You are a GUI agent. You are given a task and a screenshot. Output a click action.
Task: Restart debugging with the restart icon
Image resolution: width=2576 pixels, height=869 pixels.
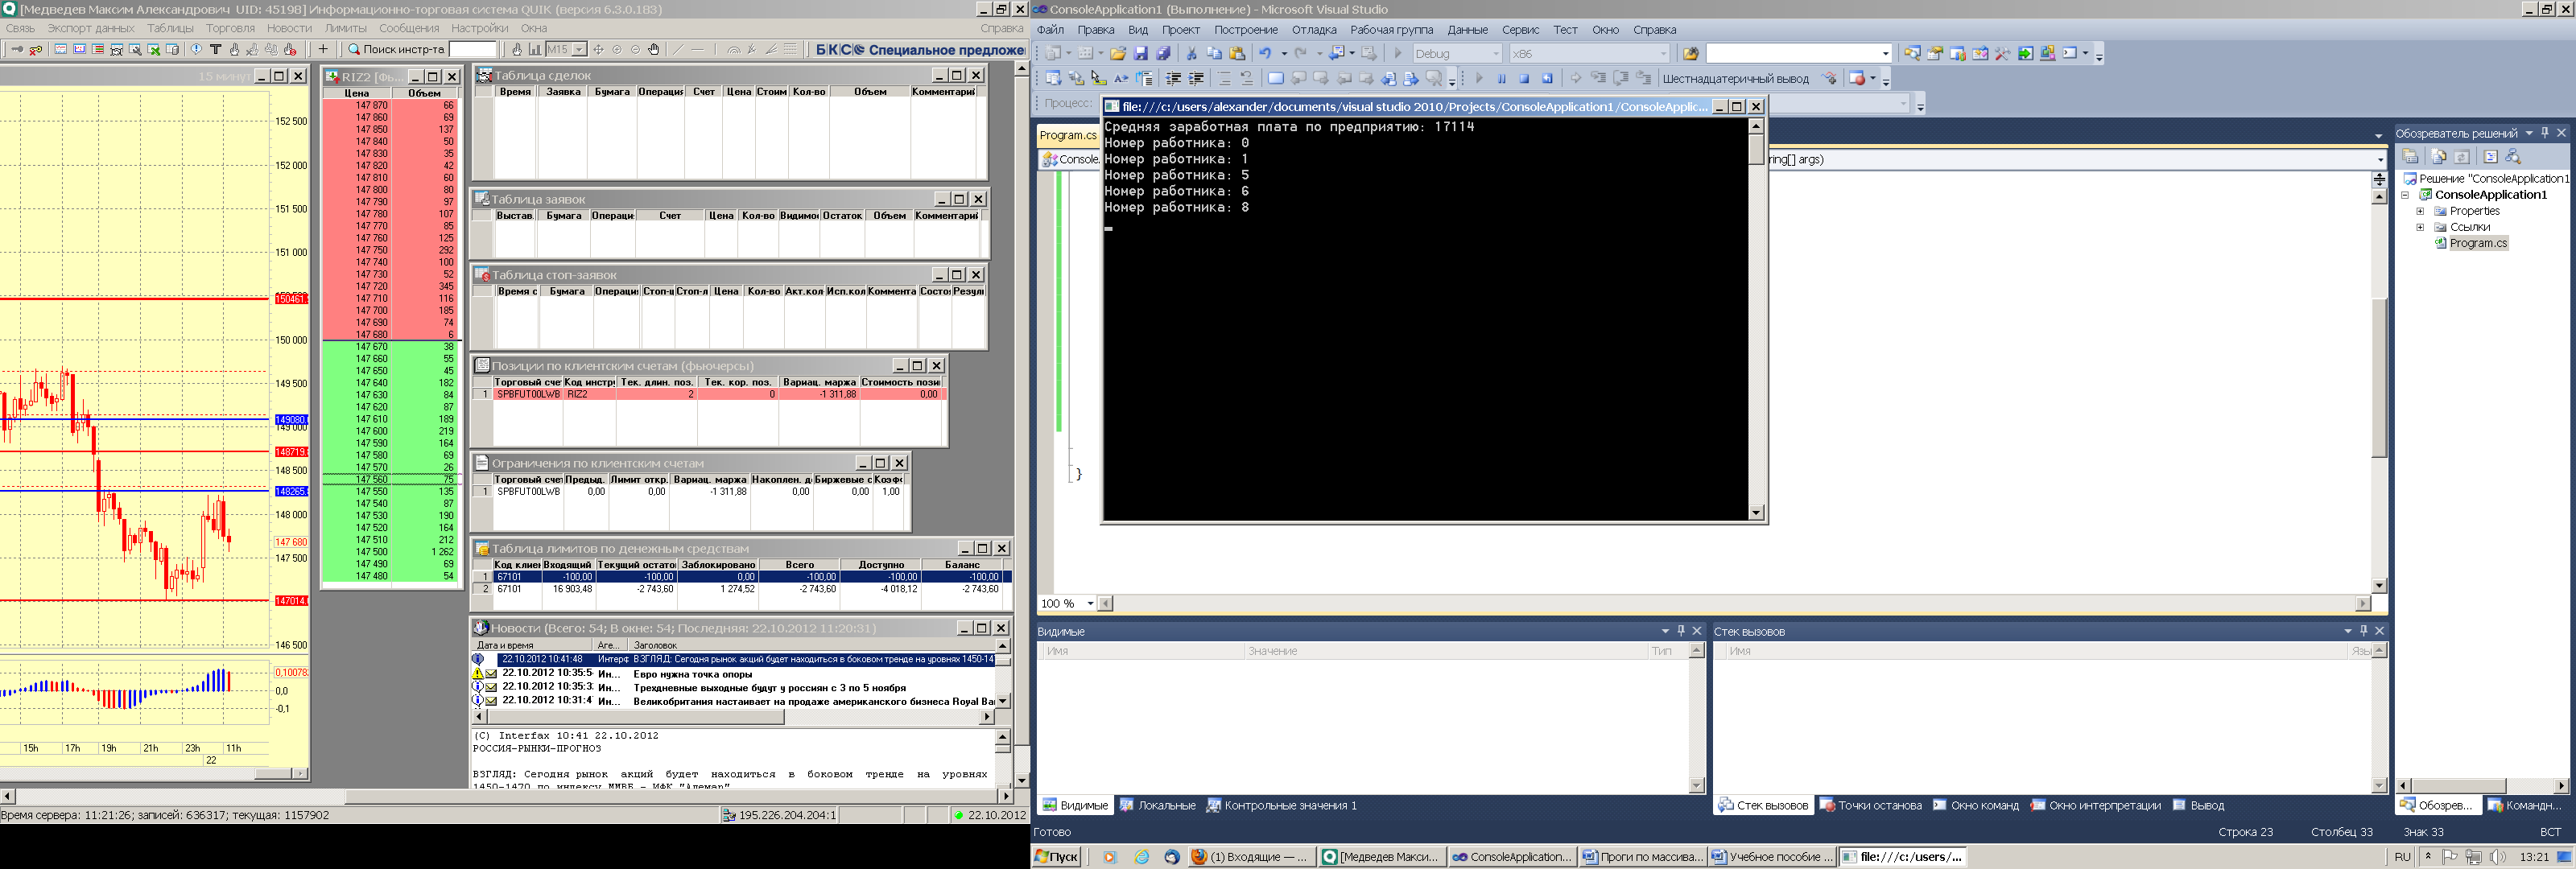point(1547,79)
